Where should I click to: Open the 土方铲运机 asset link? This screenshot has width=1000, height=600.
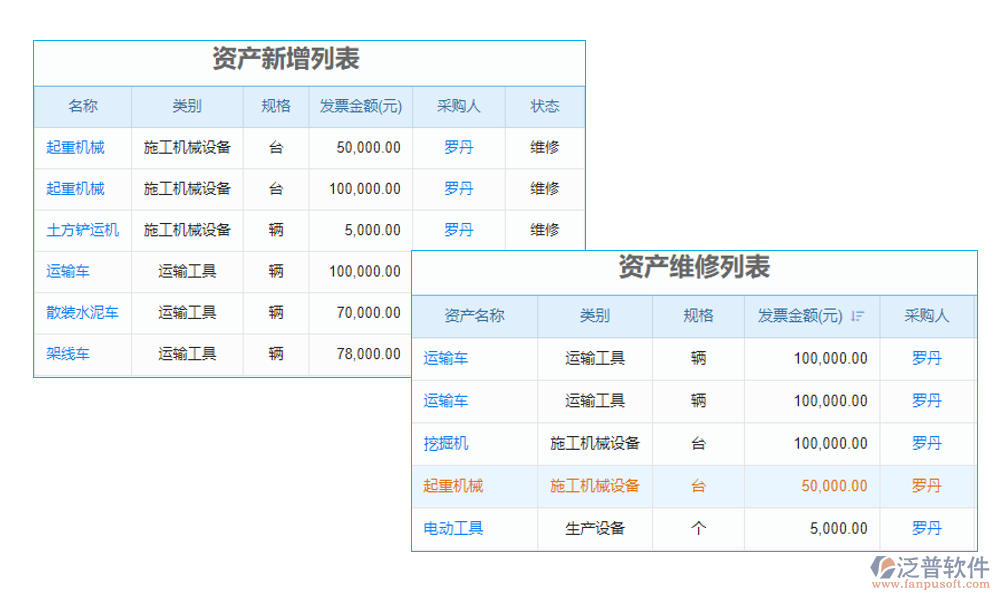coord(83,229)
